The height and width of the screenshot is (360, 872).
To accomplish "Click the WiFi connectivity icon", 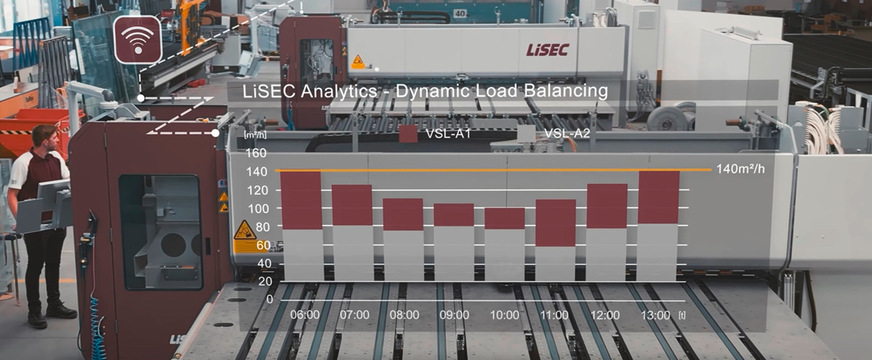I will 138,40.
